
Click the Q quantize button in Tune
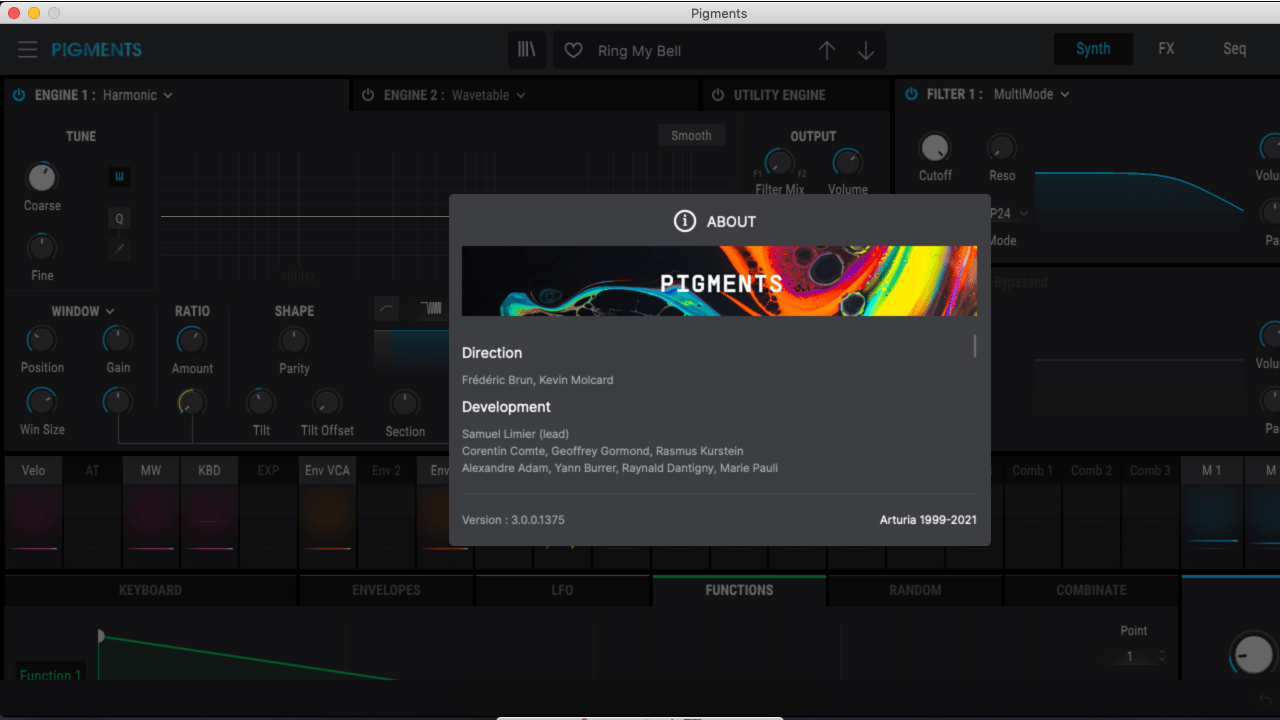coord(119,218)
